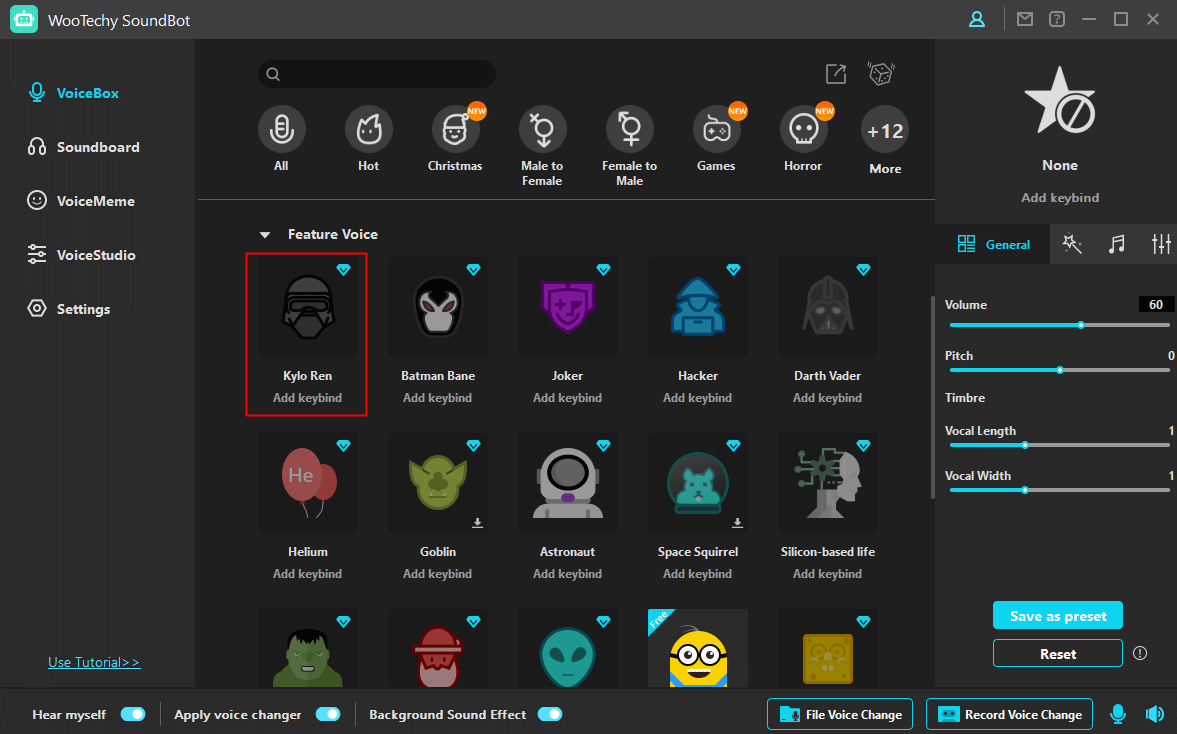Open the Use Tutorial link

[x=94, y=662]
